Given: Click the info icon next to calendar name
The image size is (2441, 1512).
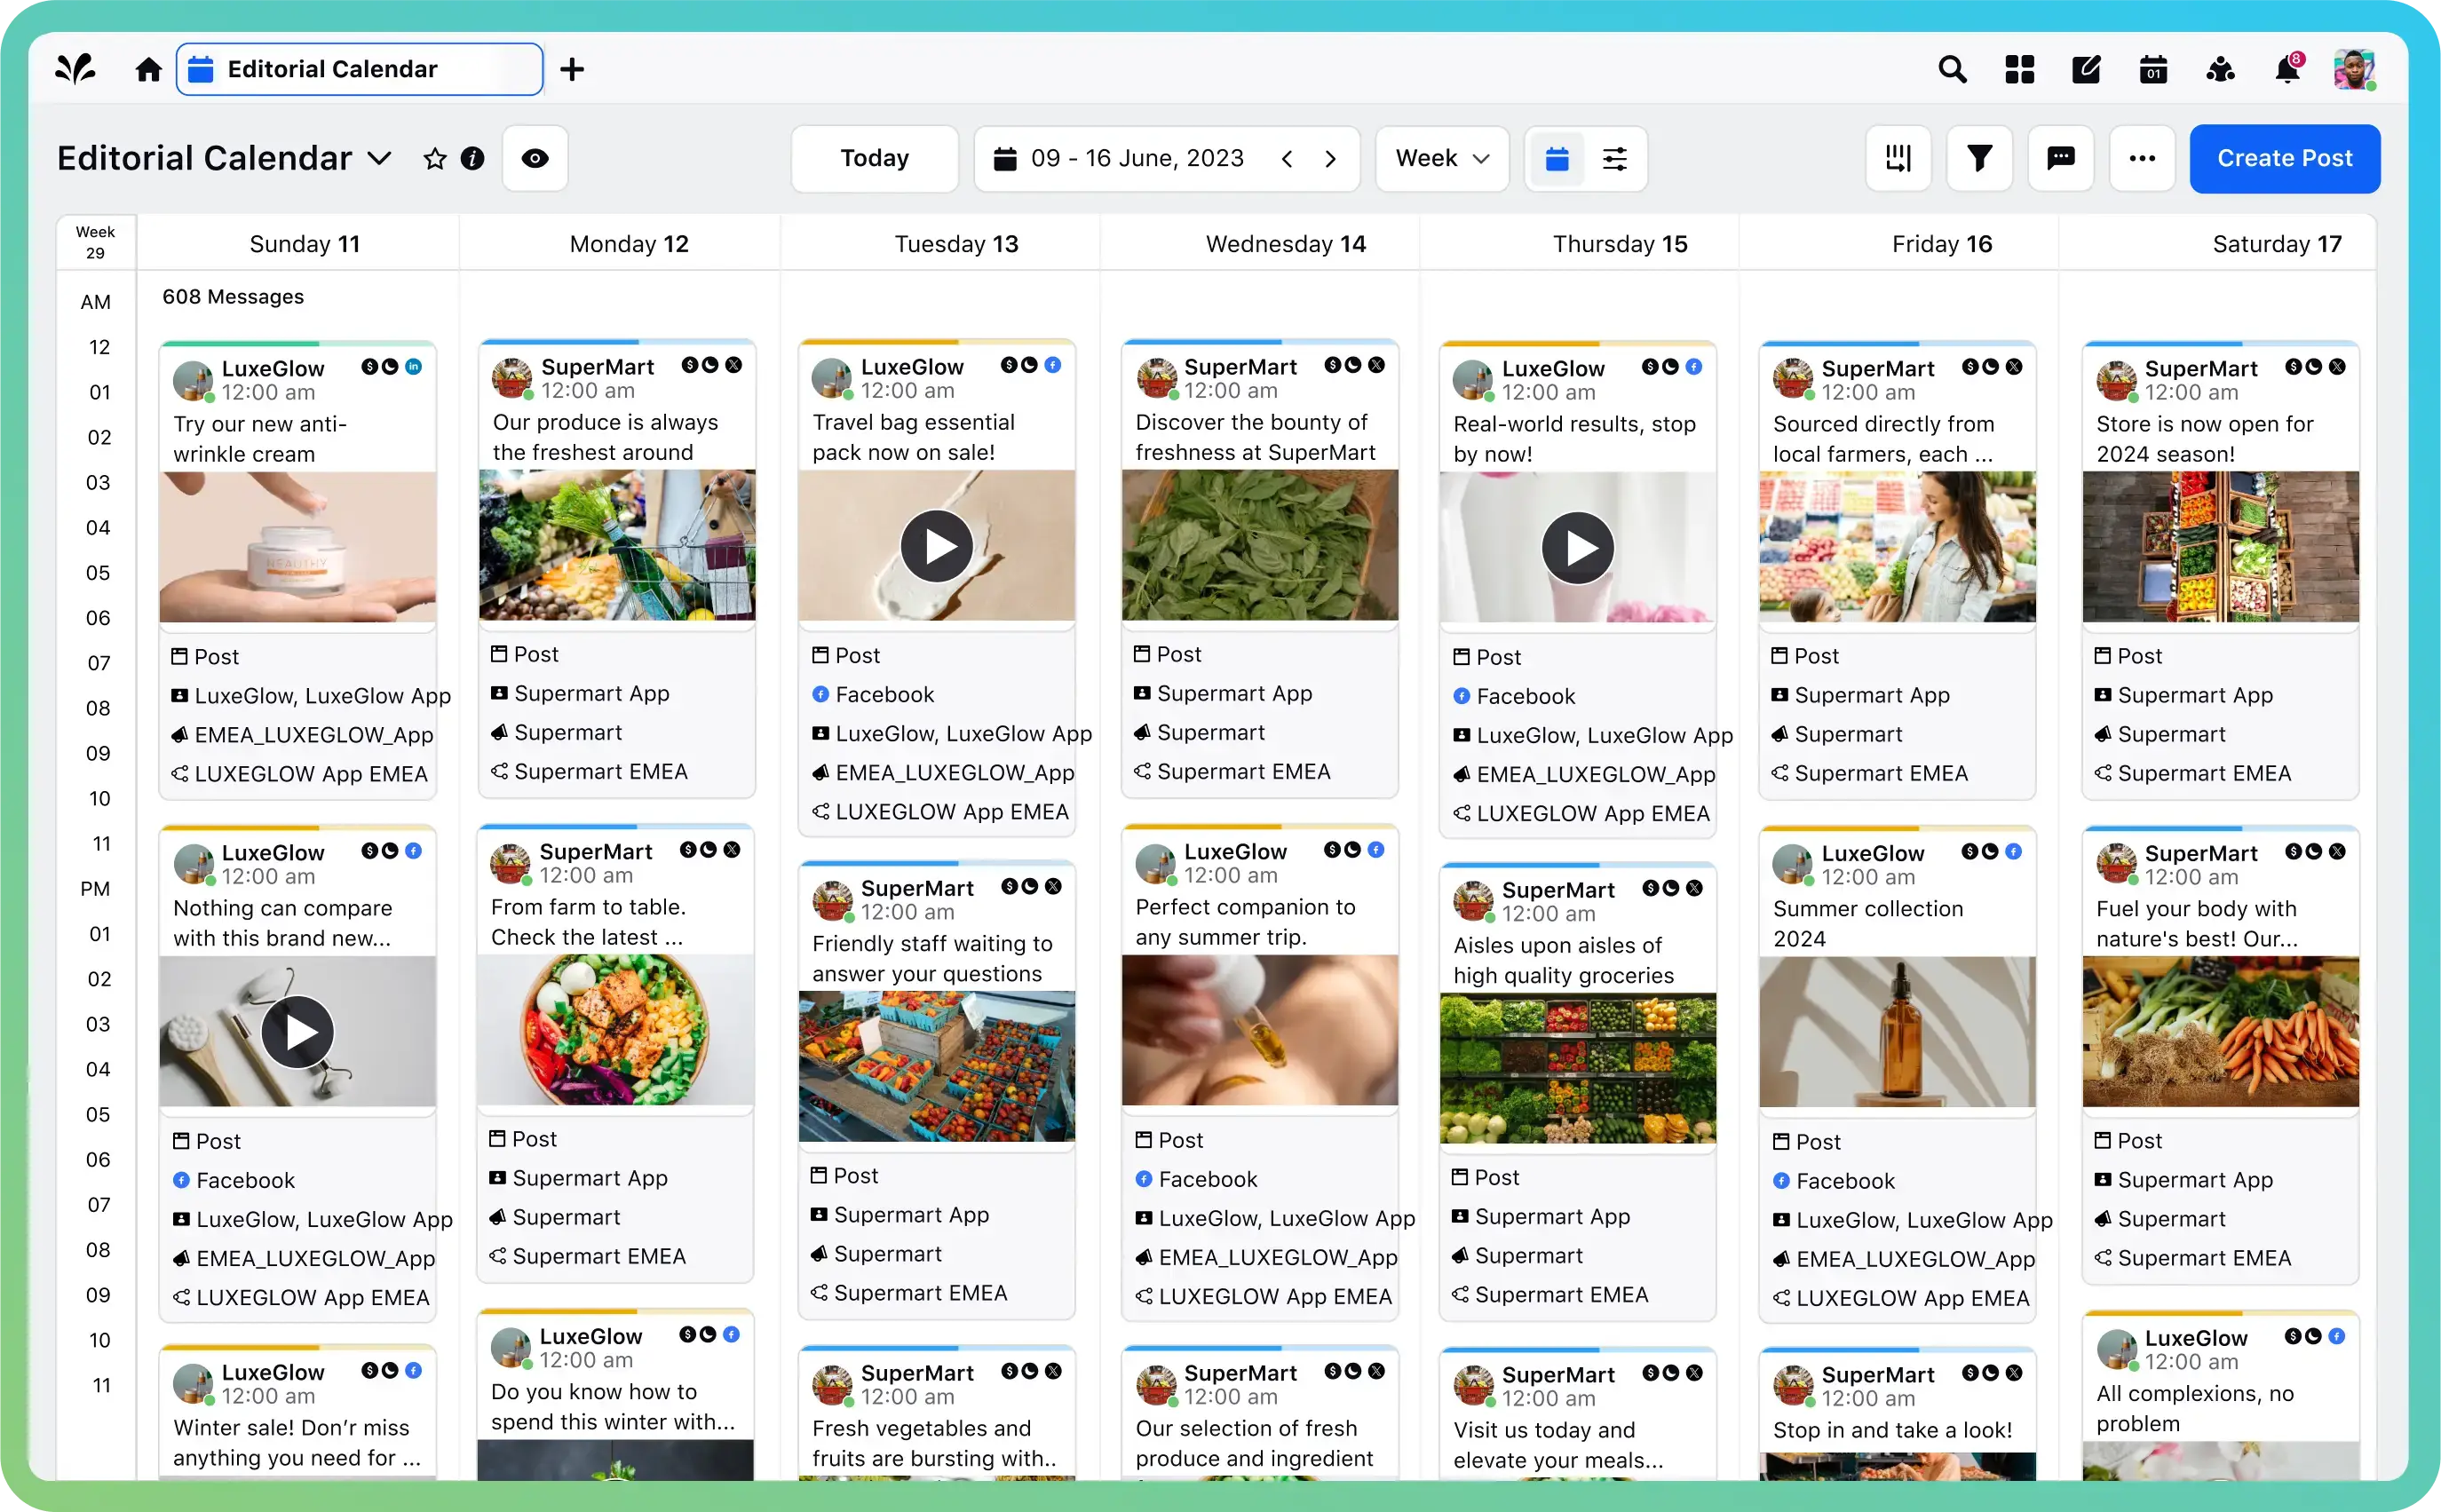Looking at the screenshot, I should point(472,159).
